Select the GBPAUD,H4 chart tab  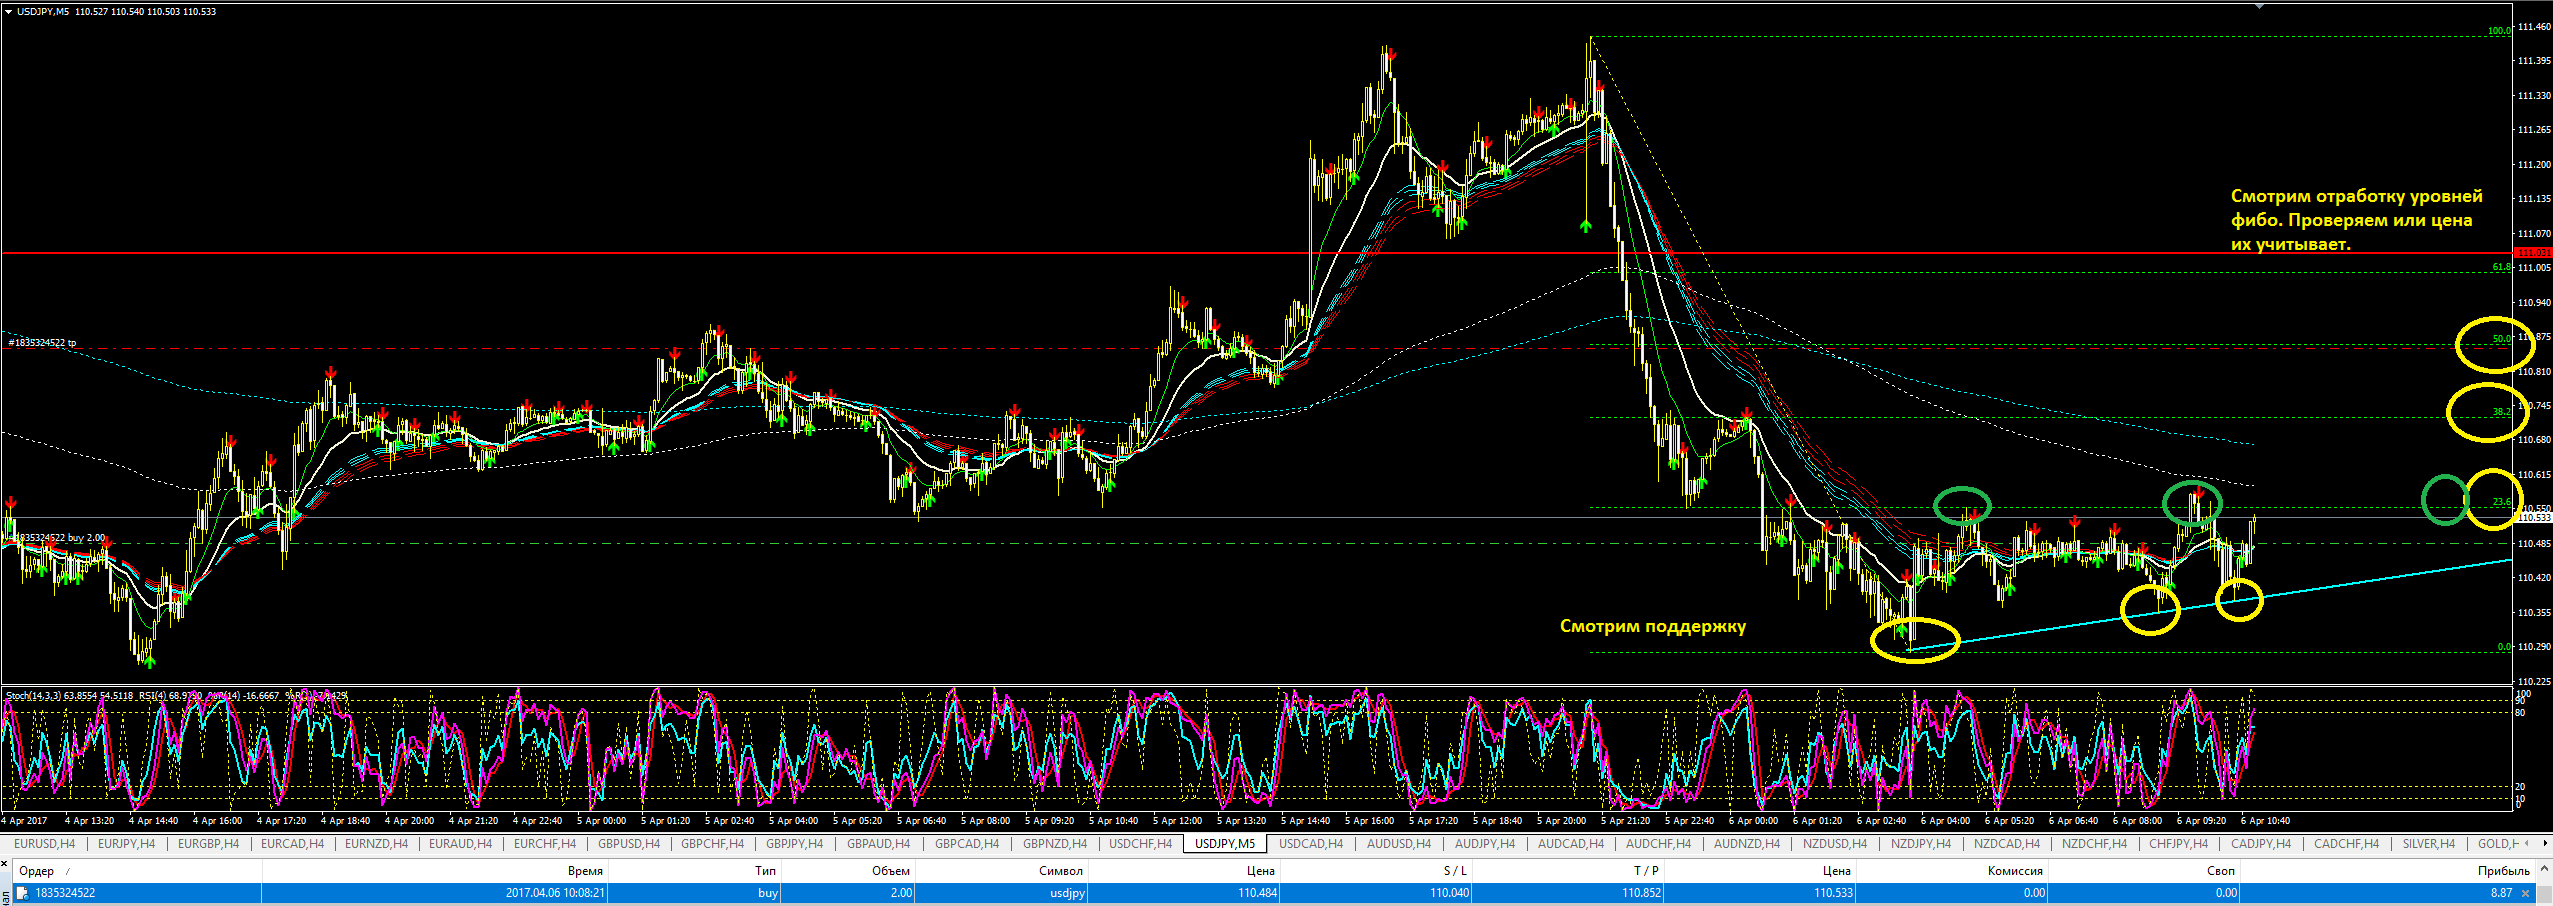878,844
